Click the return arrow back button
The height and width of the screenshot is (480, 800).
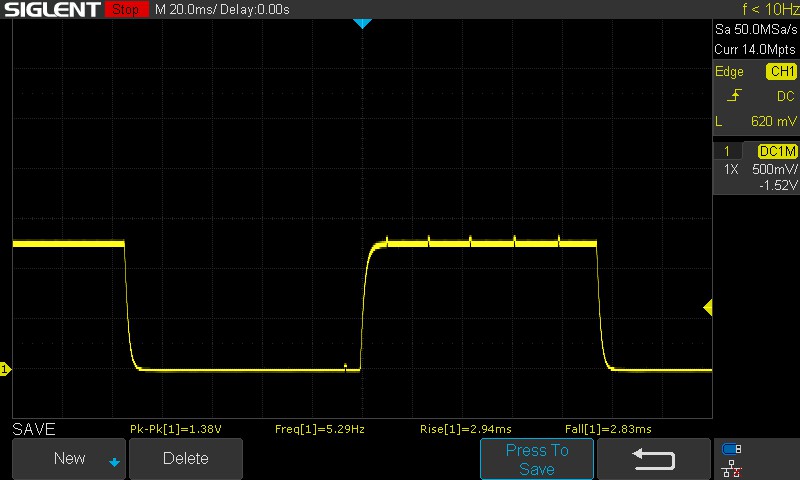[654, 459]
